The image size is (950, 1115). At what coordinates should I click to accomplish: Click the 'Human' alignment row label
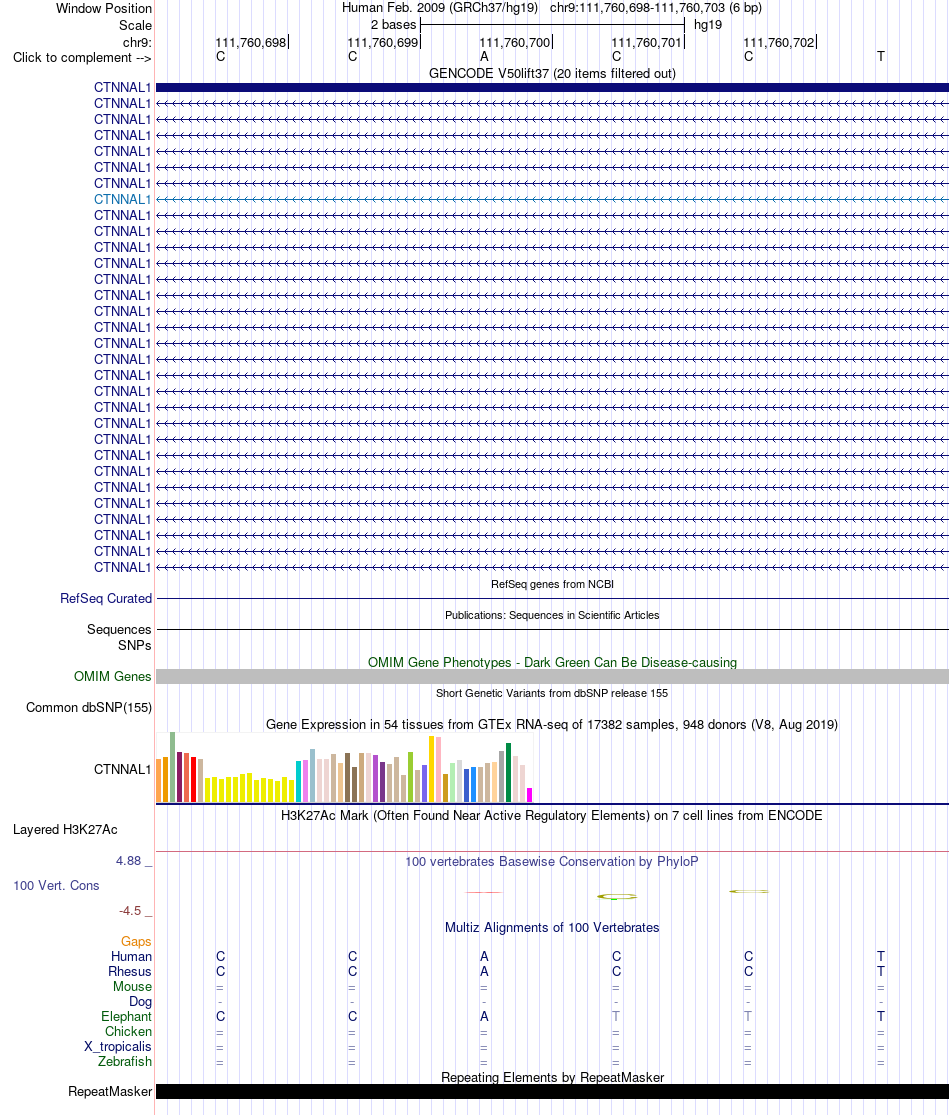tap(131, 956)
